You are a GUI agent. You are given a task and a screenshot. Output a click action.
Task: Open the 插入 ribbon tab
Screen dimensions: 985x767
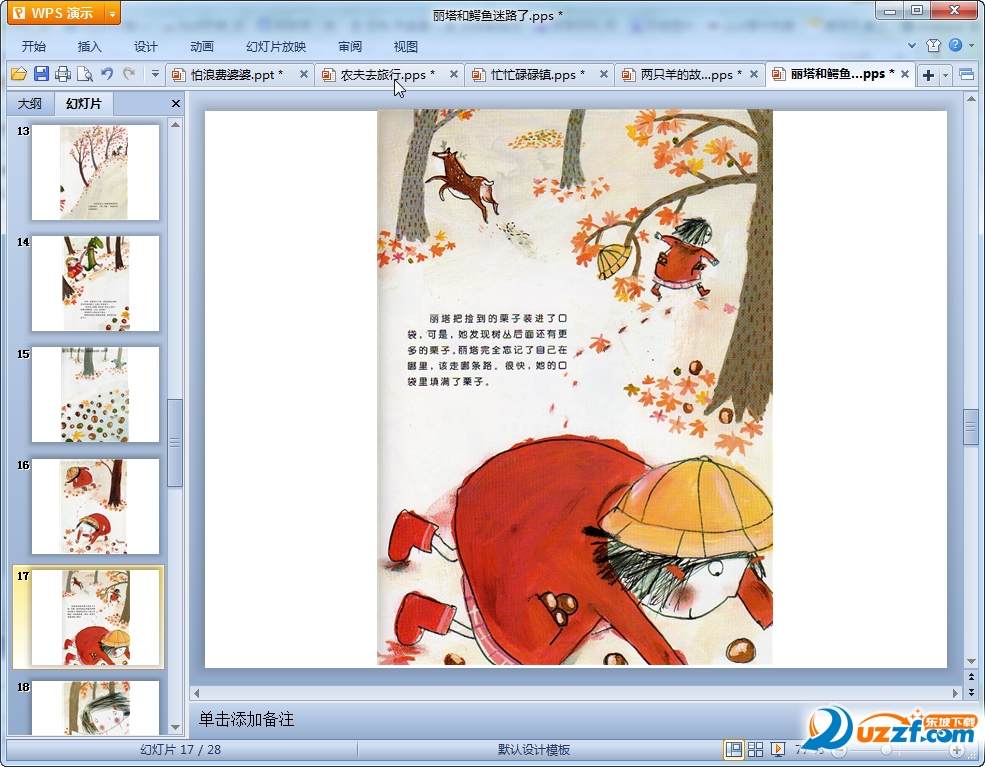coord(89,46)
